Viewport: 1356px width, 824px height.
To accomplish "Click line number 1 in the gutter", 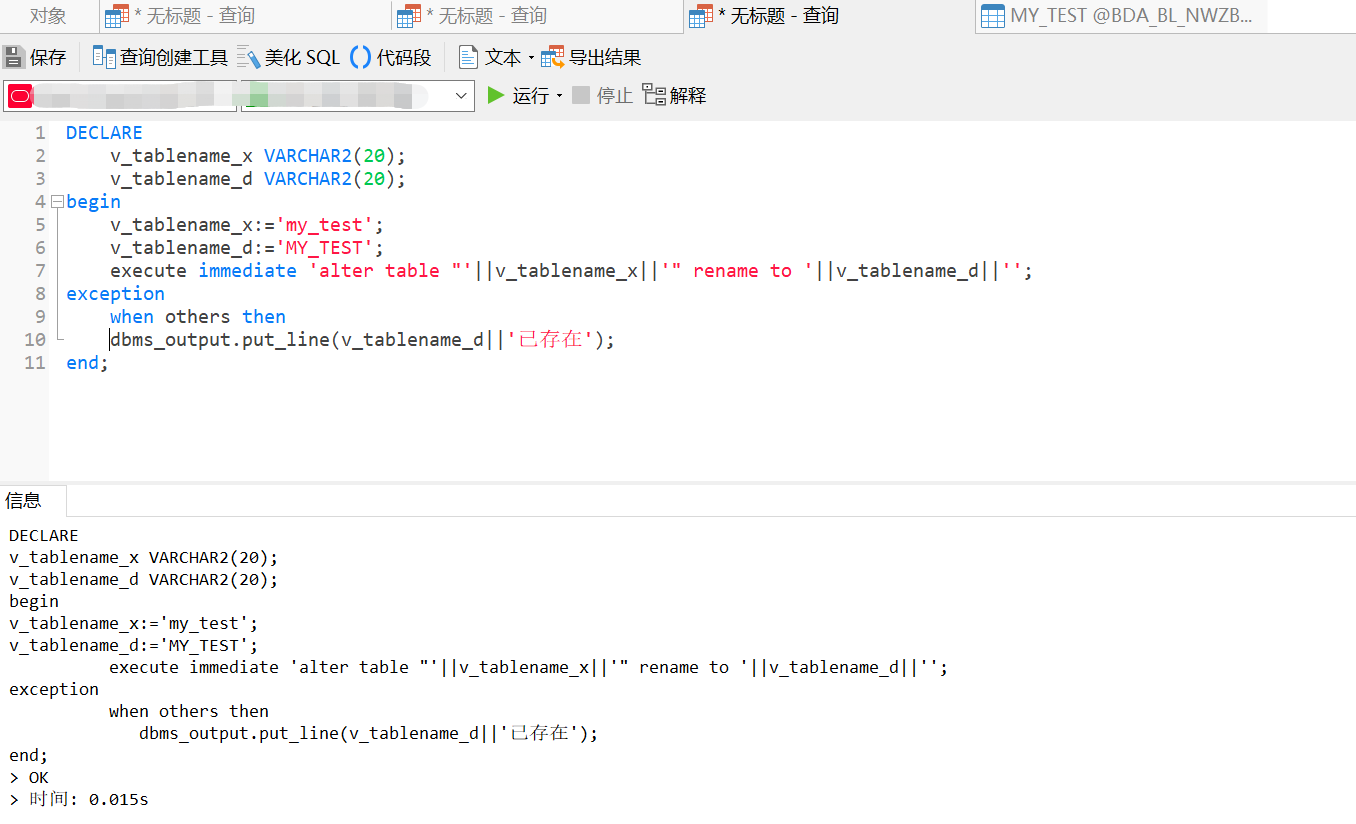I will tap(40, 133).
